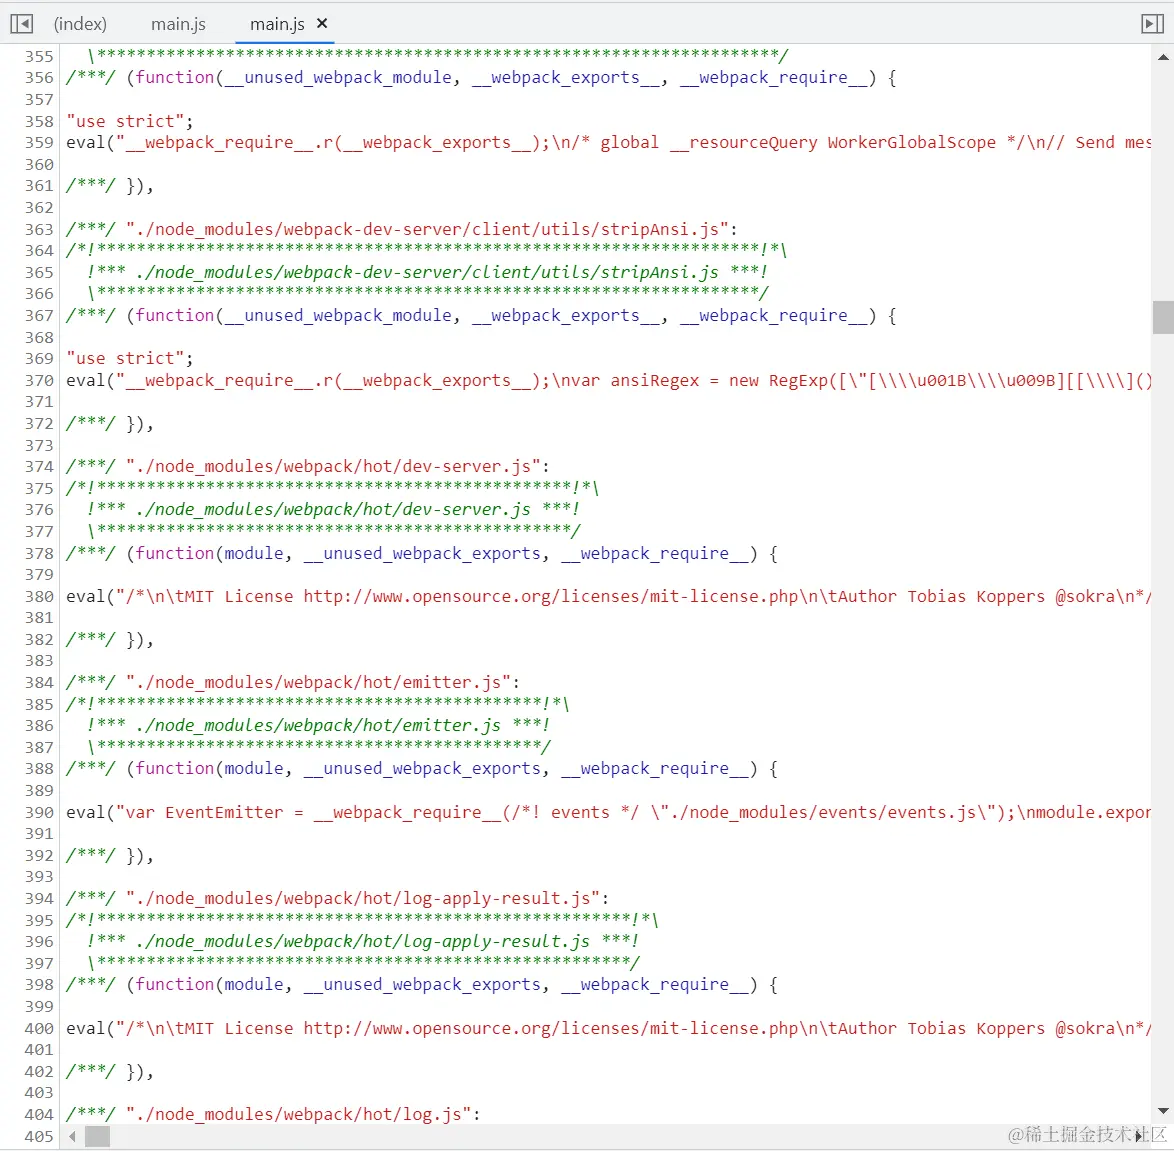This screenshot has height=1151, width=1174.
Task: Click the vertical scrollbar down arrow
Action: pos(1163,1111)
